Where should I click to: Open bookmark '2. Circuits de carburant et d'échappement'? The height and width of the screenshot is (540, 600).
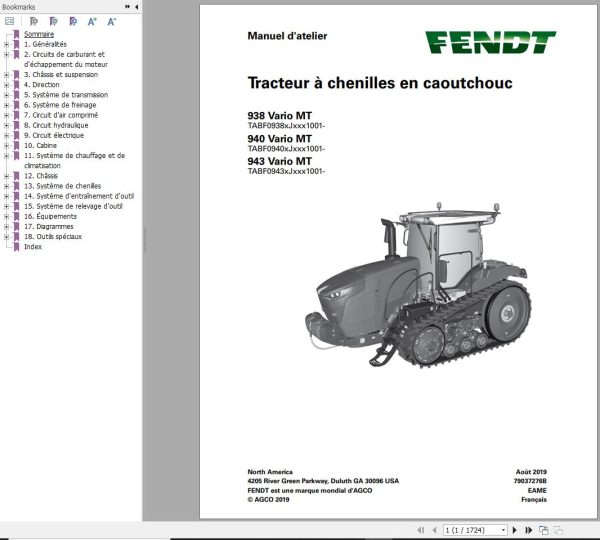65,59
